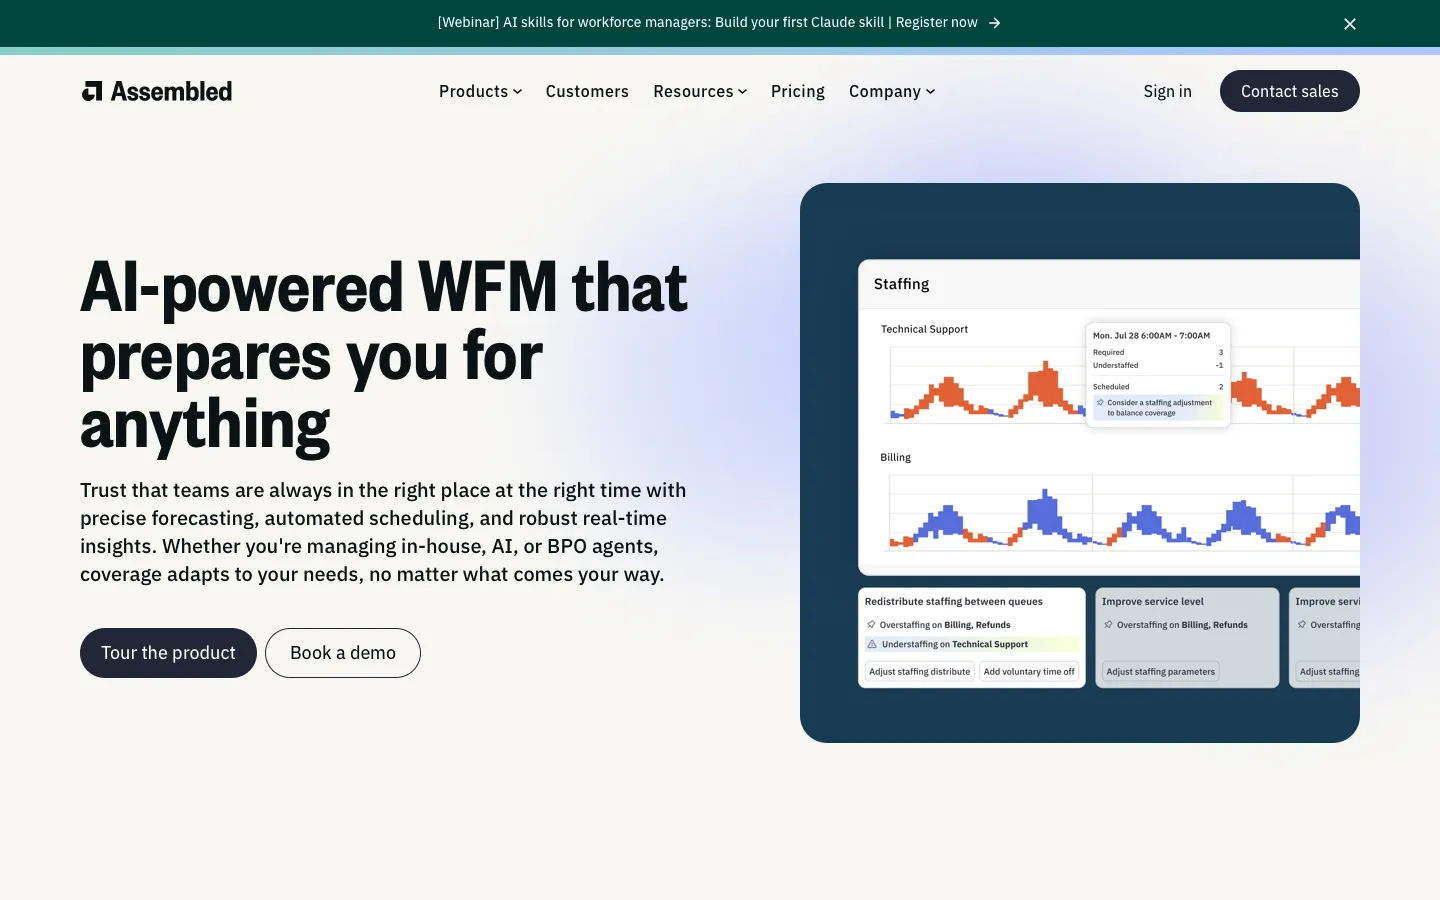Click Consider a staffing adjustment suggestion
1440x900 pixels.
coord(1159,408)
